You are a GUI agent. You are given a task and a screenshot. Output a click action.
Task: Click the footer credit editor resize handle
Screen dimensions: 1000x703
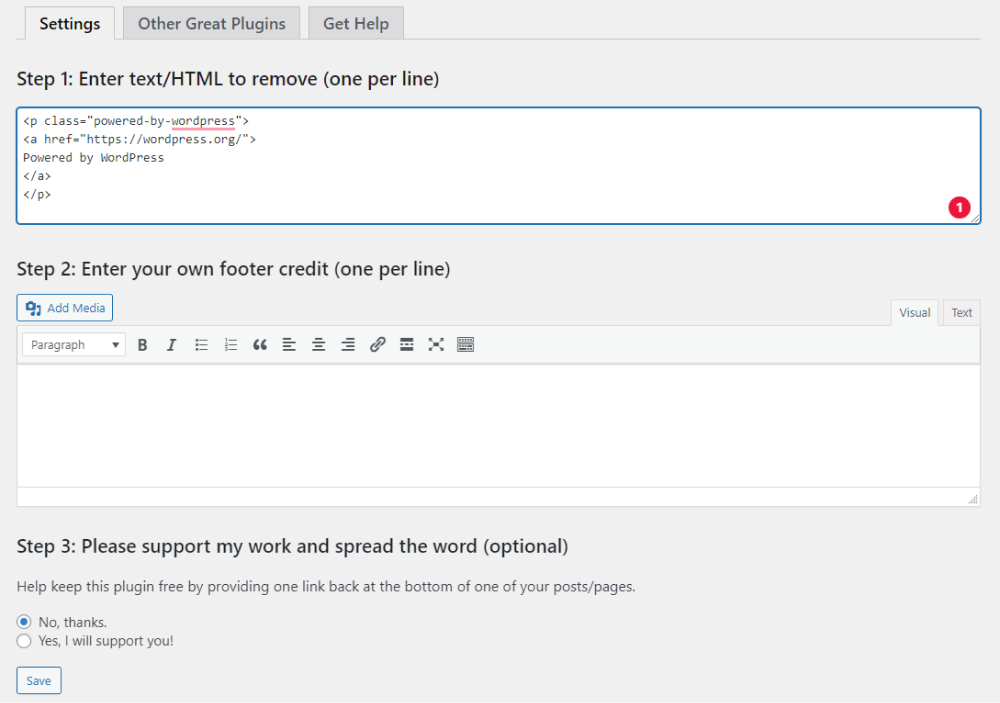[973, 500]
